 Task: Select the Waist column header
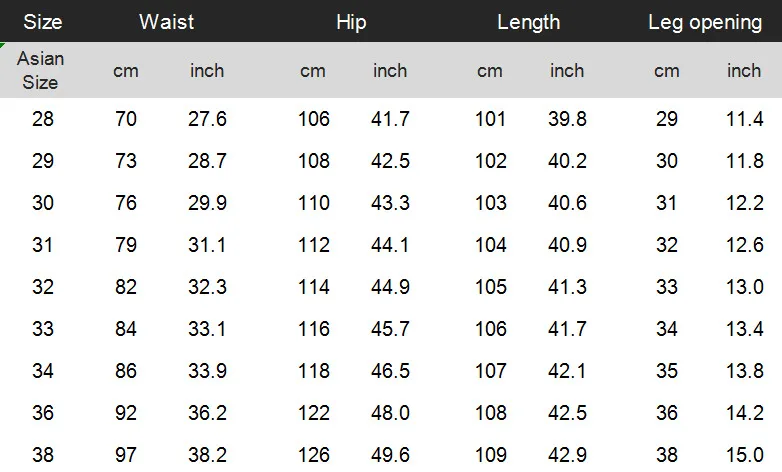pyautogui.click(x=167, y=22)
